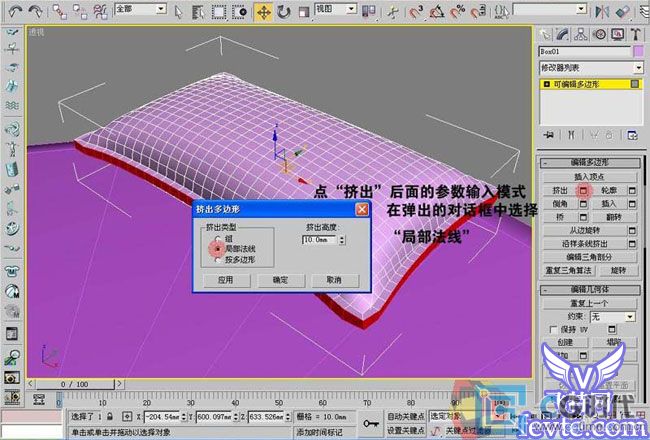Enable the 保持 UV checkbox
Image resolution: width=650 pixels, height=440 pixels.
click(x=553, y=330)
